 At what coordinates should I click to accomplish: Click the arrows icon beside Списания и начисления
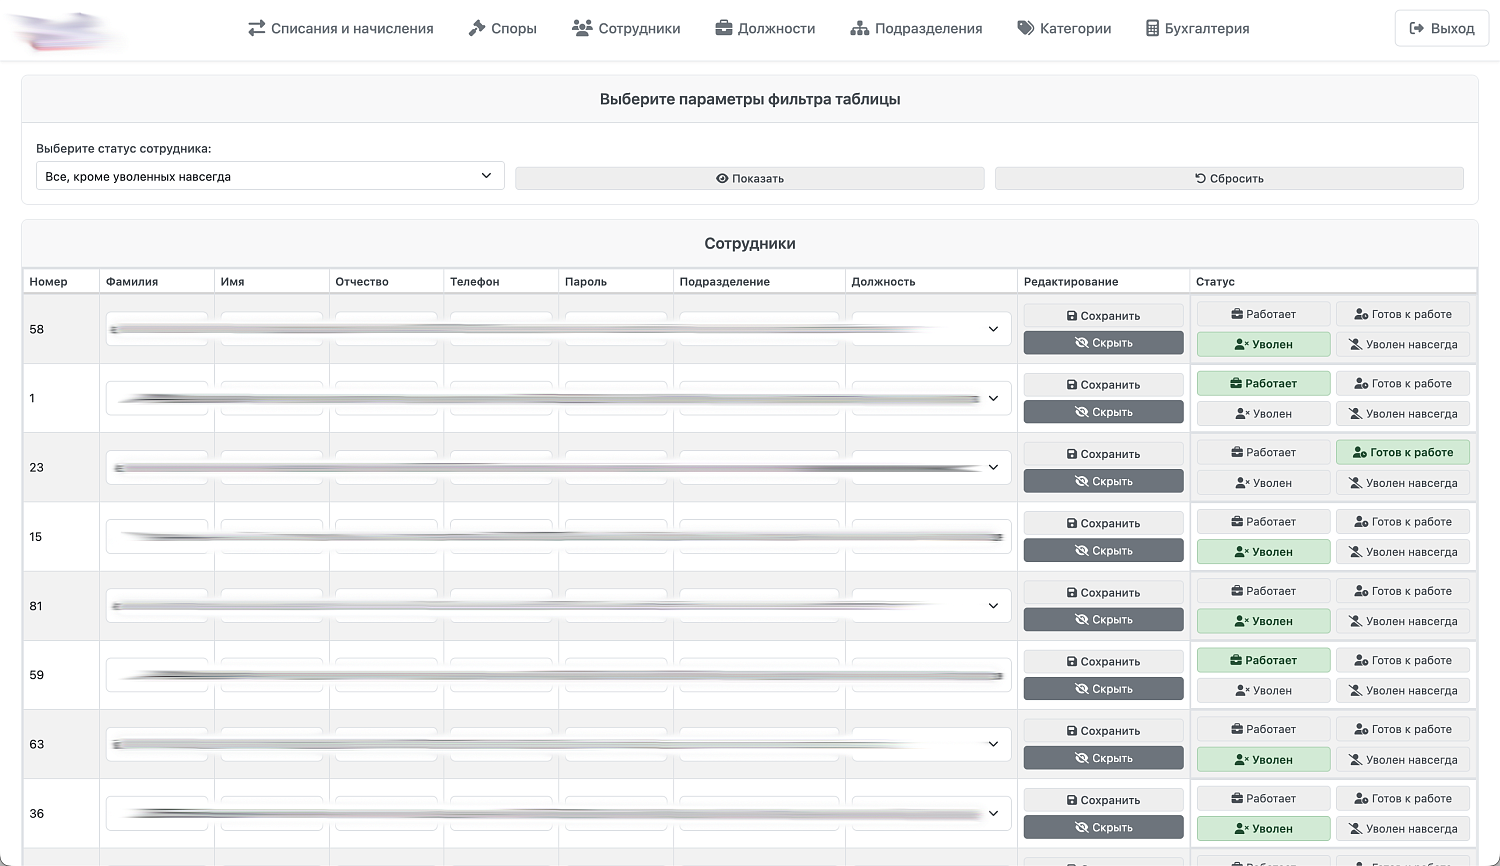point(257,29)
